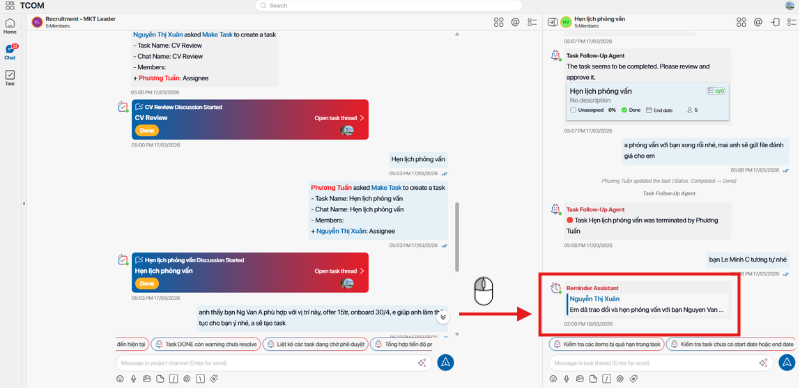
Task: Open the members count on the task card
Action: click(x=692, y=110)
